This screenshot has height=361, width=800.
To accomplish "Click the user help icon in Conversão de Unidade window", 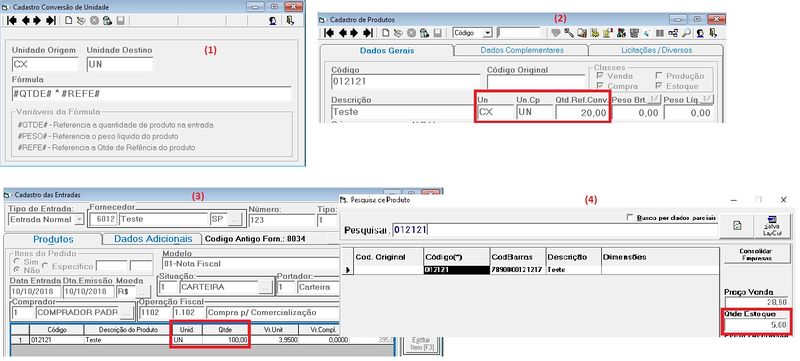I will pyautogui.click(x=273, y=21).
